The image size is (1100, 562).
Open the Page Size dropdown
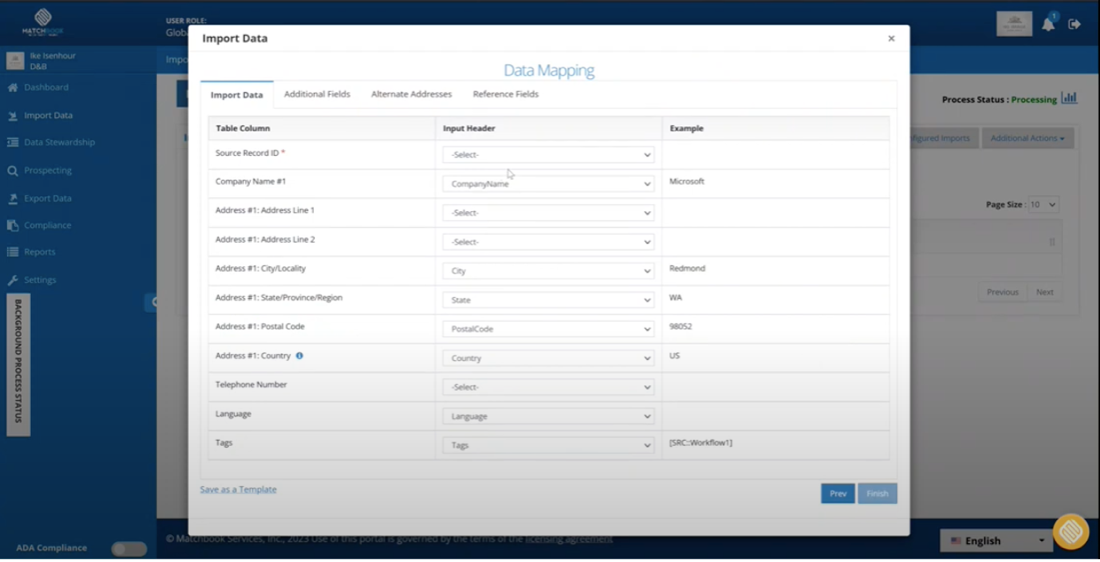pos(1043,205)
